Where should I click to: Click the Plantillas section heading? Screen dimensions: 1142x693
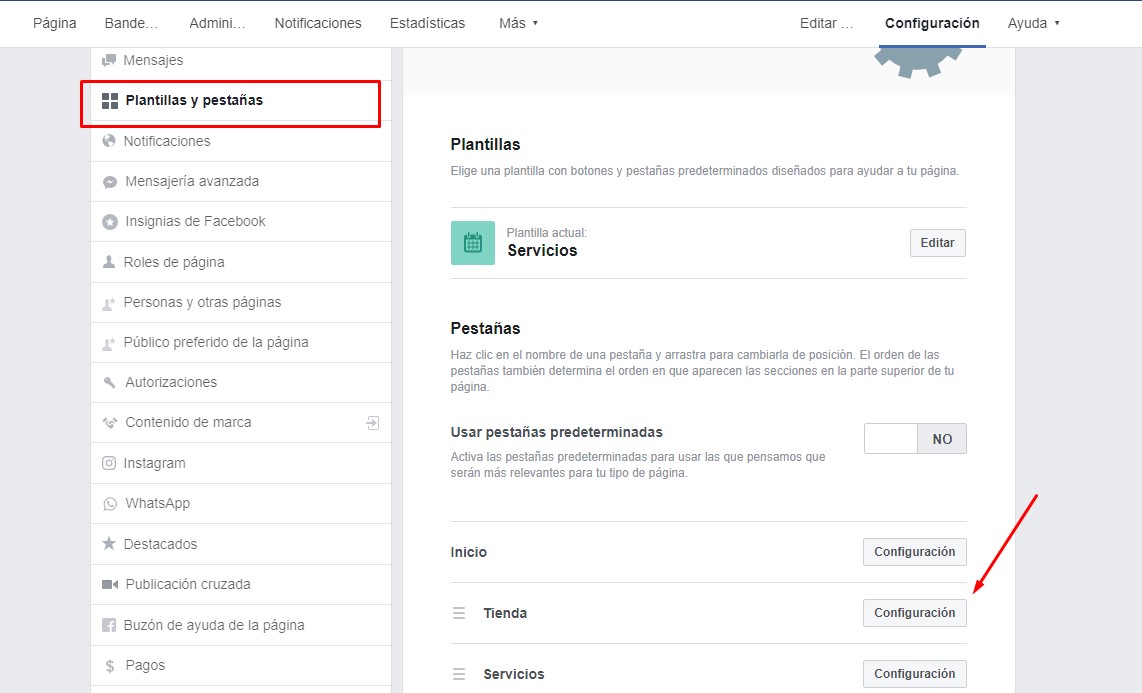point(485,144)
